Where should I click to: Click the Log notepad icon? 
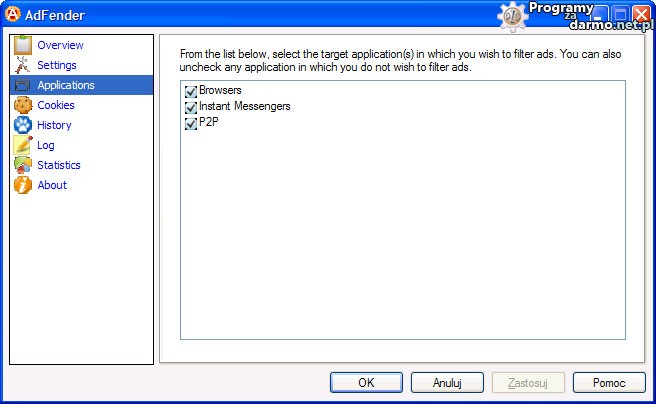coord(22,145)
